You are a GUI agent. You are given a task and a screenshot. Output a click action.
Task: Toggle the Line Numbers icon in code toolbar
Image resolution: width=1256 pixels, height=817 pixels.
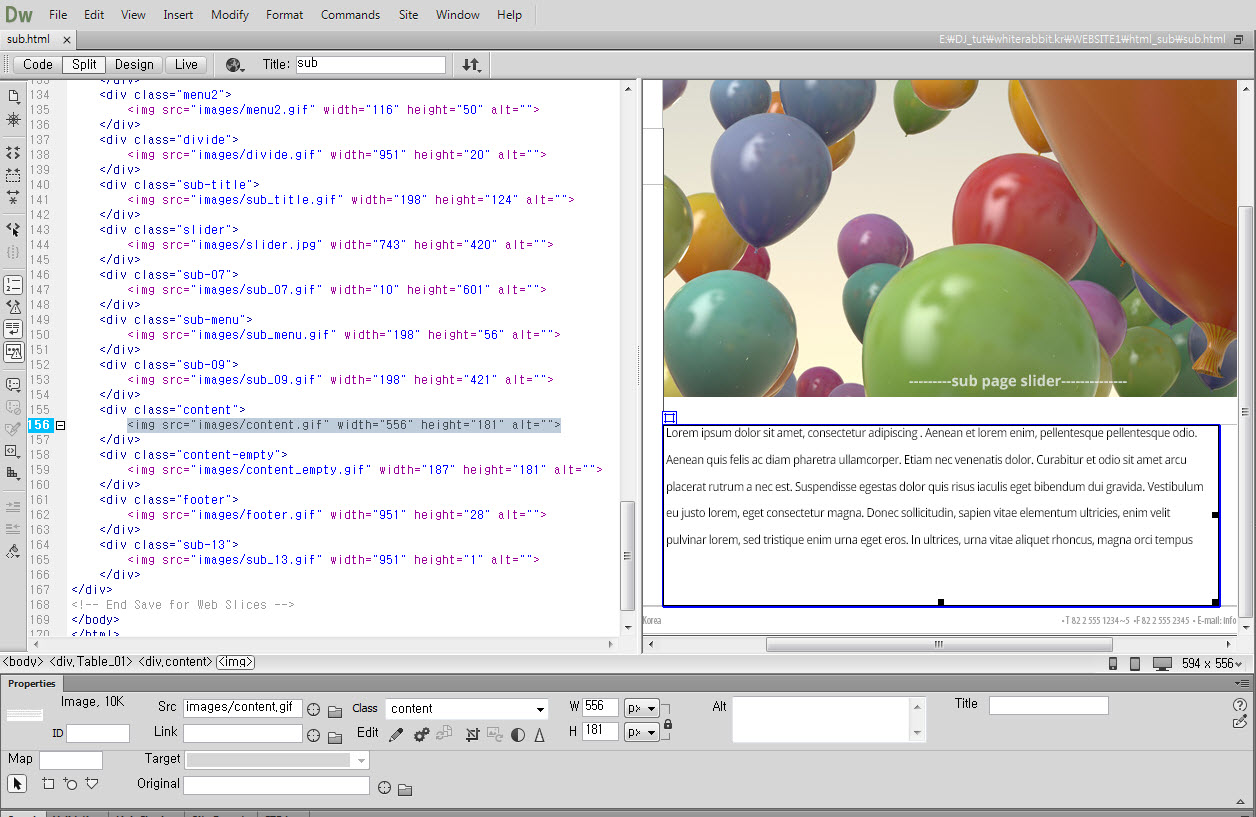point(13,286)
